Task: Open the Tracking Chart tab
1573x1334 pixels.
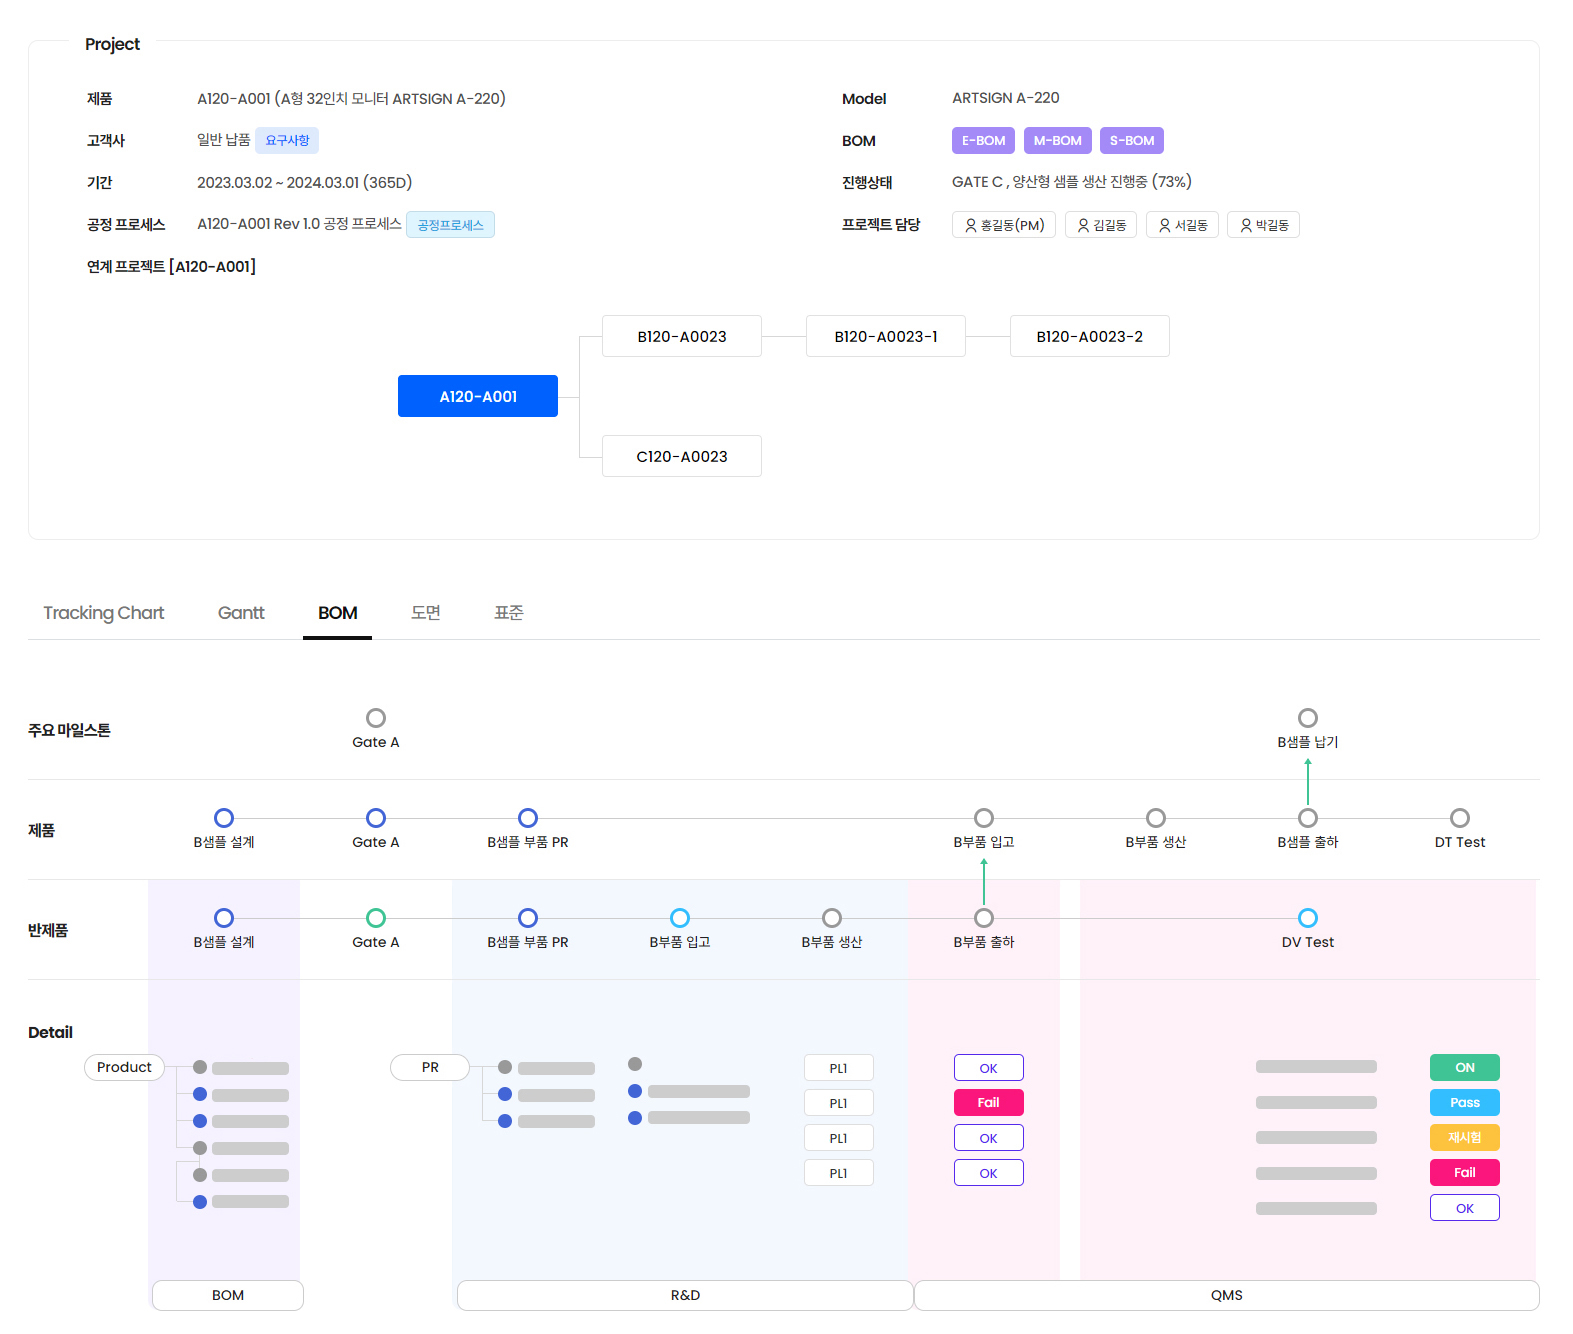Action: 104,613
